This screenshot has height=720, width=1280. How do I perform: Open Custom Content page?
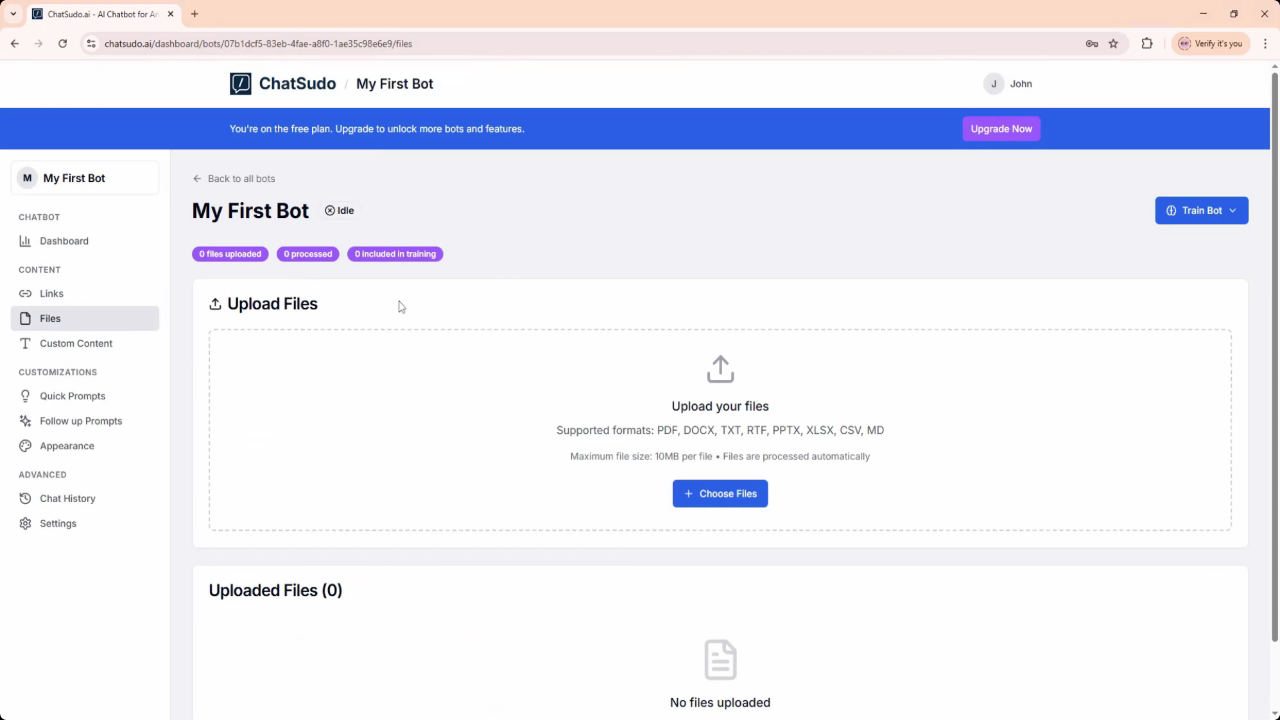point(85,343)
